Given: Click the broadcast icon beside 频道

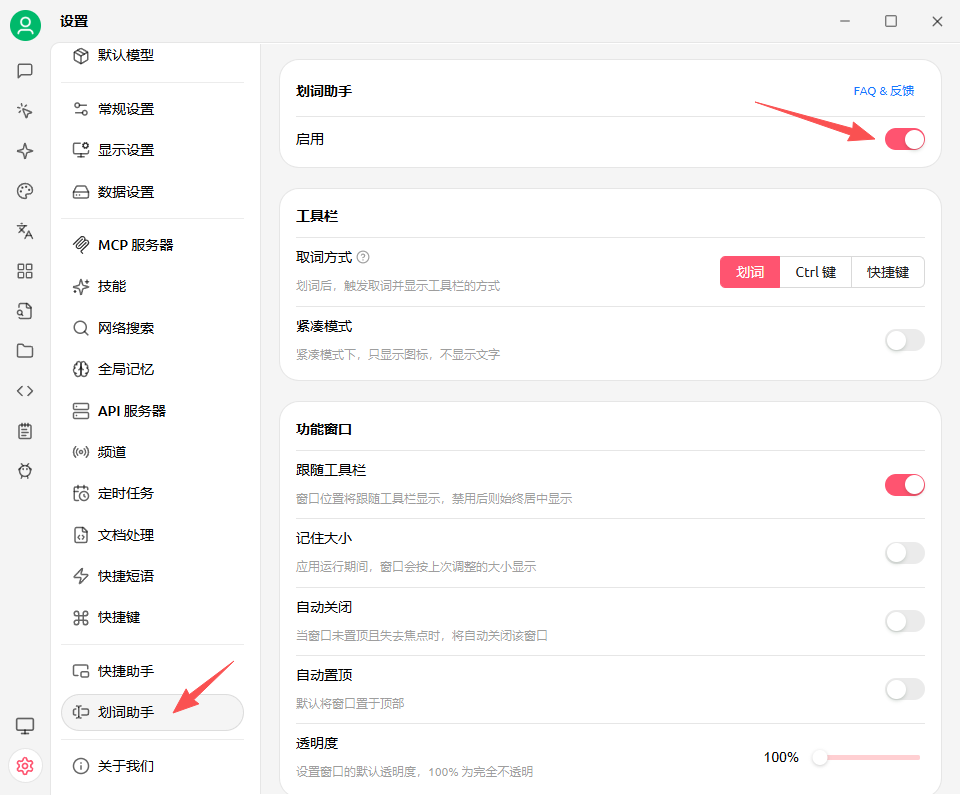Looking at the screenshot, I should click(x=81, y=452).
